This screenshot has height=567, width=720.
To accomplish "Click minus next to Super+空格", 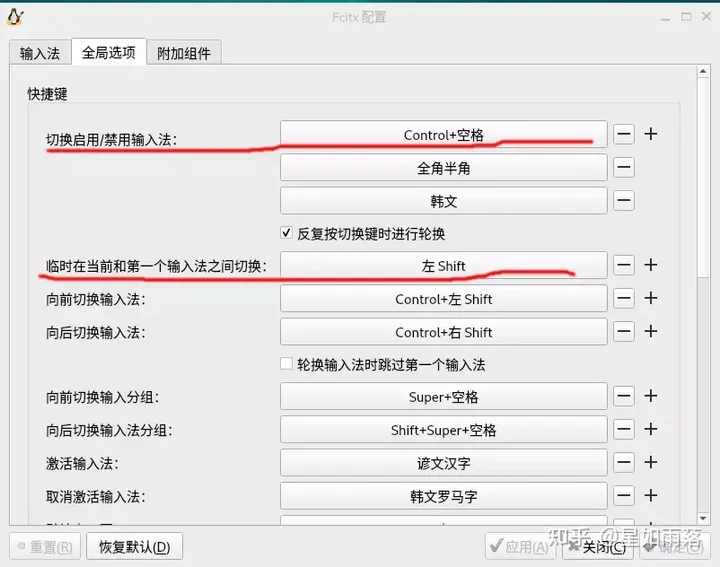I will pos(624,396).
